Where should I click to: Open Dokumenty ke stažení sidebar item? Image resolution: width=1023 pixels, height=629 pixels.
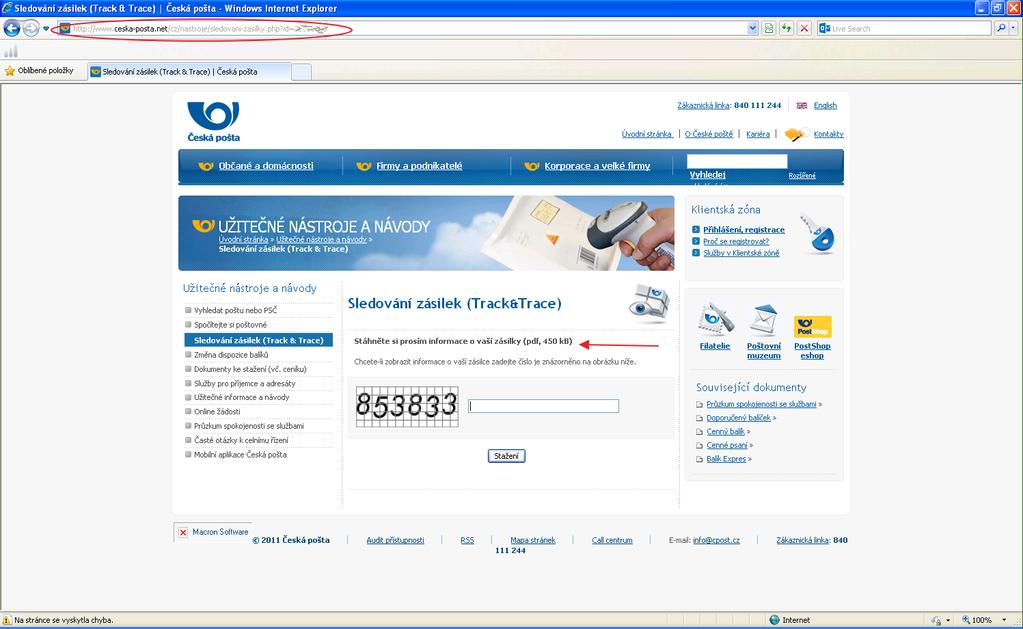coord(250,369)
